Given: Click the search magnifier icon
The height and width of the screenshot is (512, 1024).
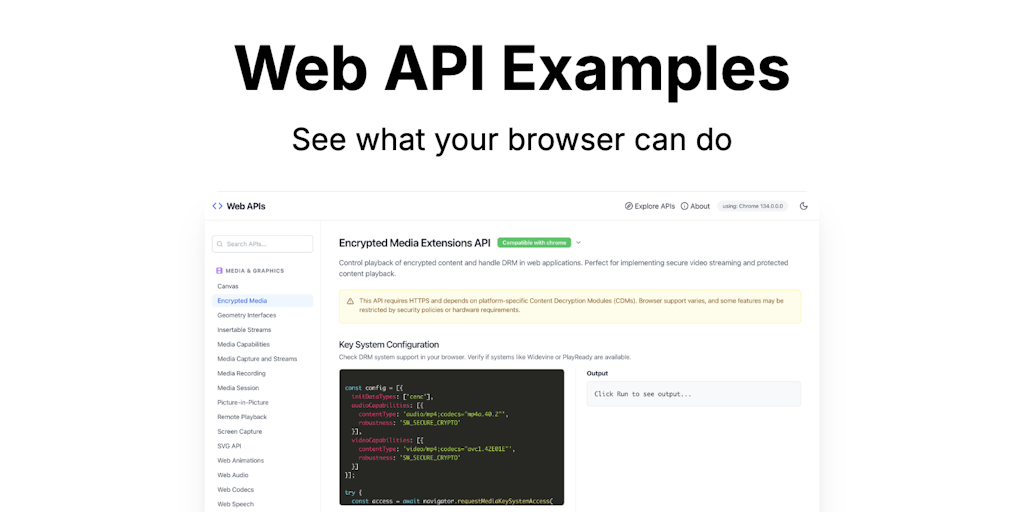Looking at the screenshot, I should pos(221,244).
